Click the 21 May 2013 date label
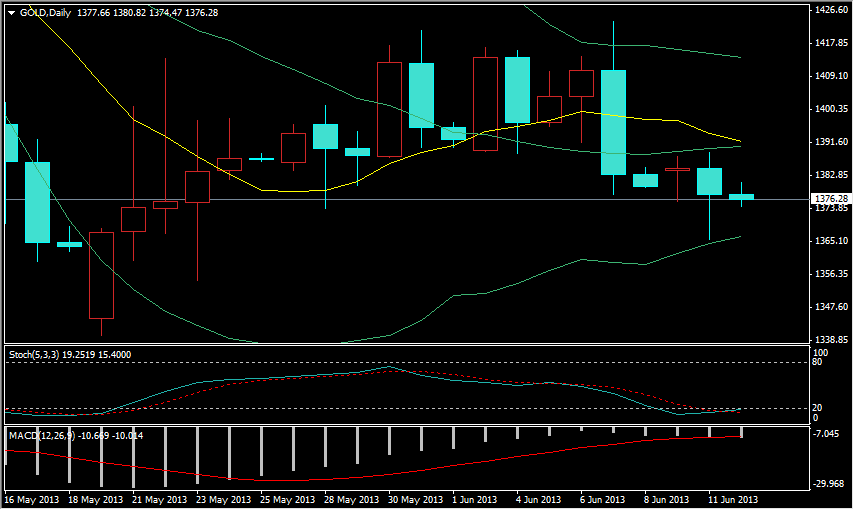The height and width of the screenshot is (510, 854). [160, 500]
